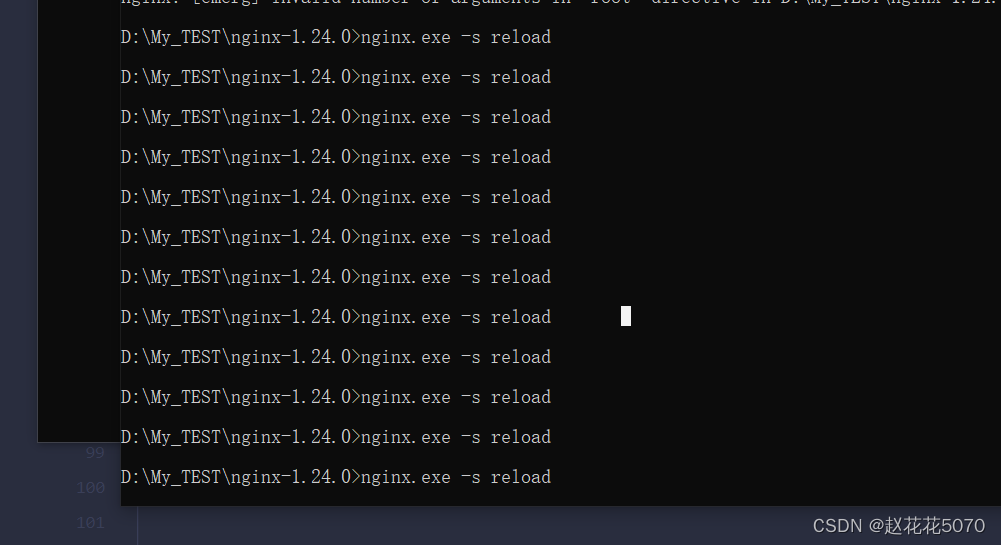Image resolution: width=1001 pixels, height=545 pixels.
Task: Click the blank dark margin left of terminal text
Action: (x=79, y=217)
